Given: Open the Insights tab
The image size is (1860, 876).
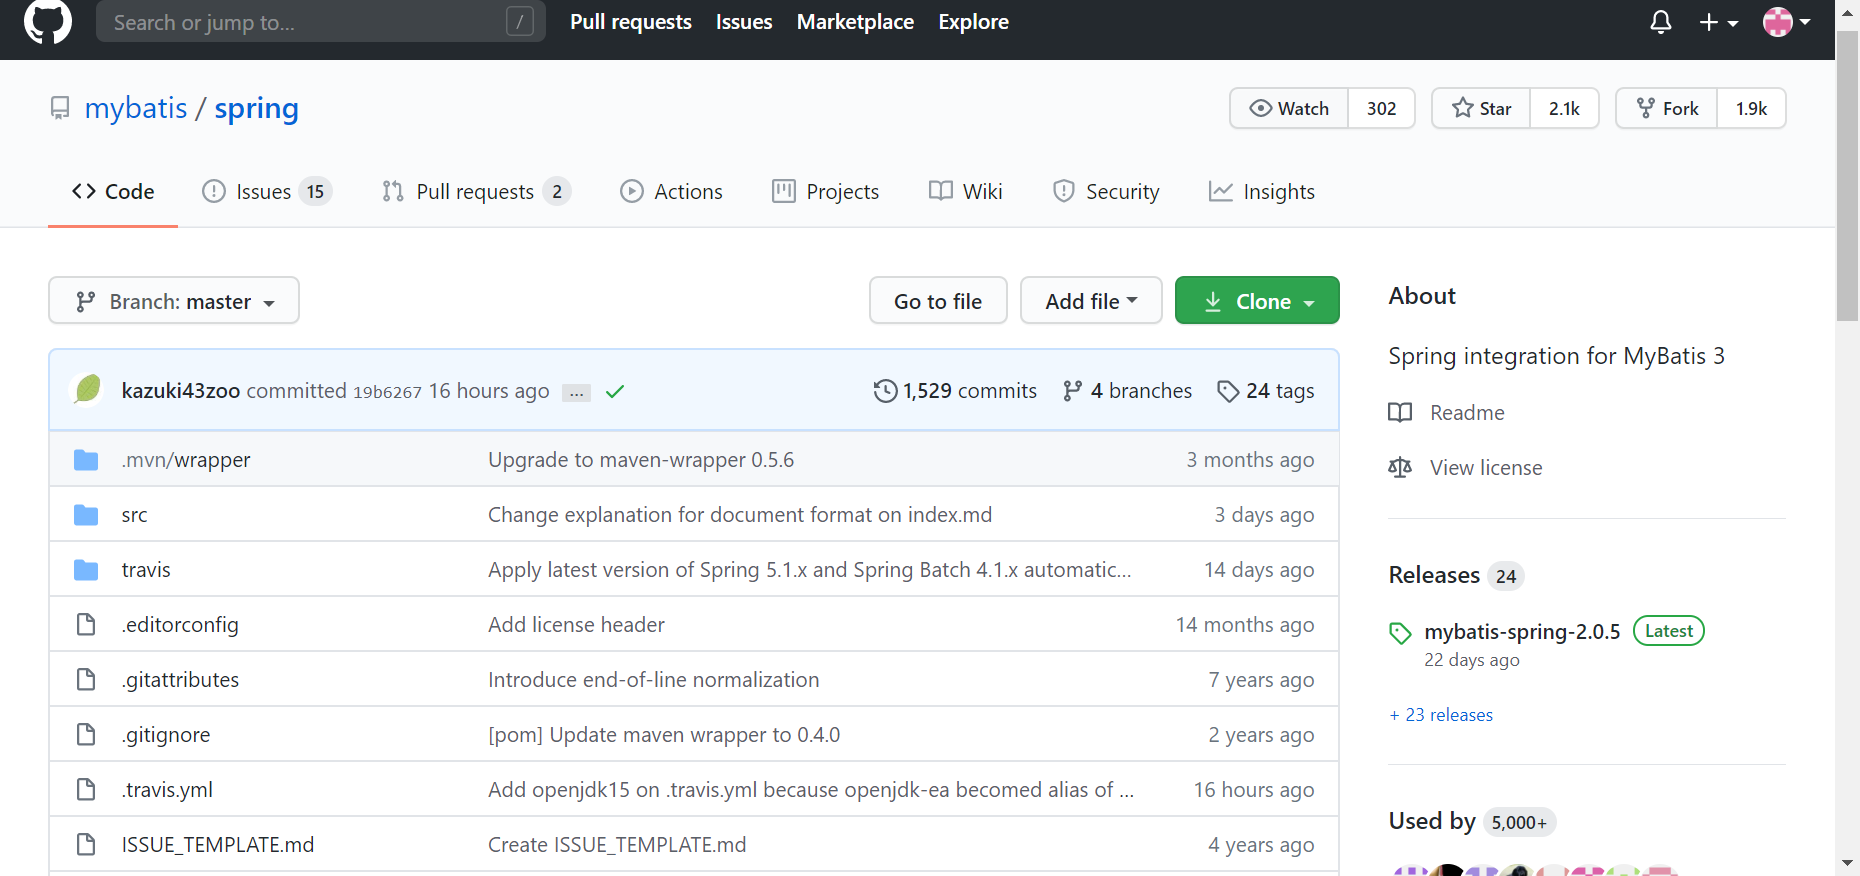Looking at the screenshot, I should pos(1262,192).
